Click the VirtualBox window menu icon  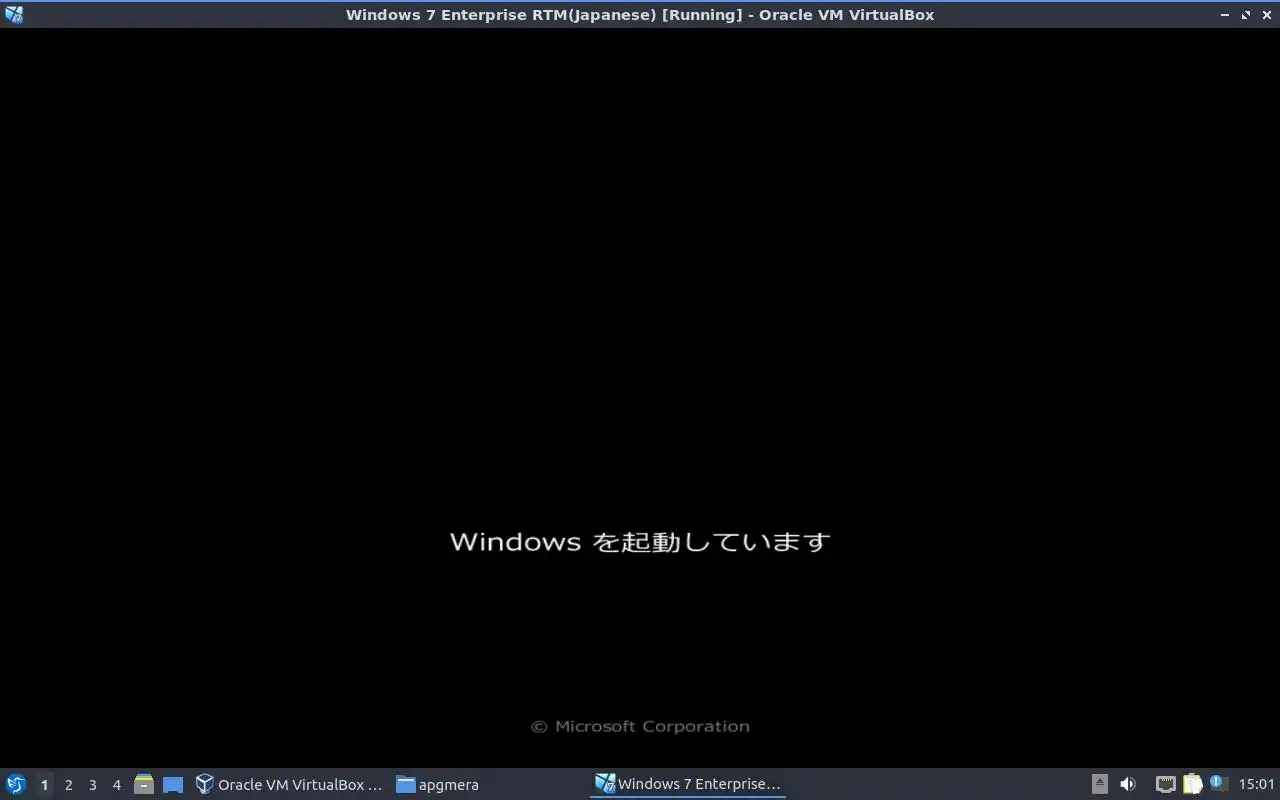[13, 14]
